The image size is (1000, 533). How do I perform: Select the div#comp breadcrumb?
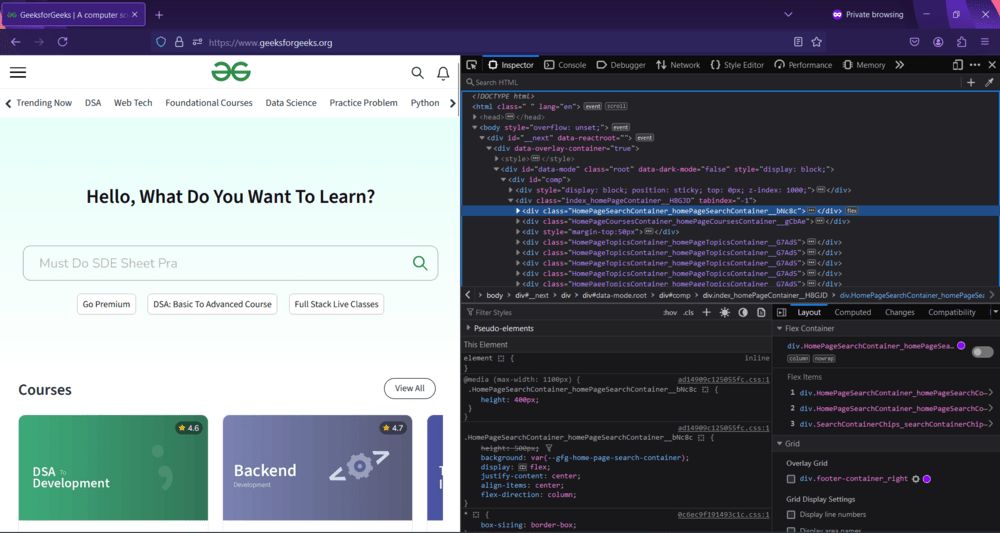[x=675, y=295]
